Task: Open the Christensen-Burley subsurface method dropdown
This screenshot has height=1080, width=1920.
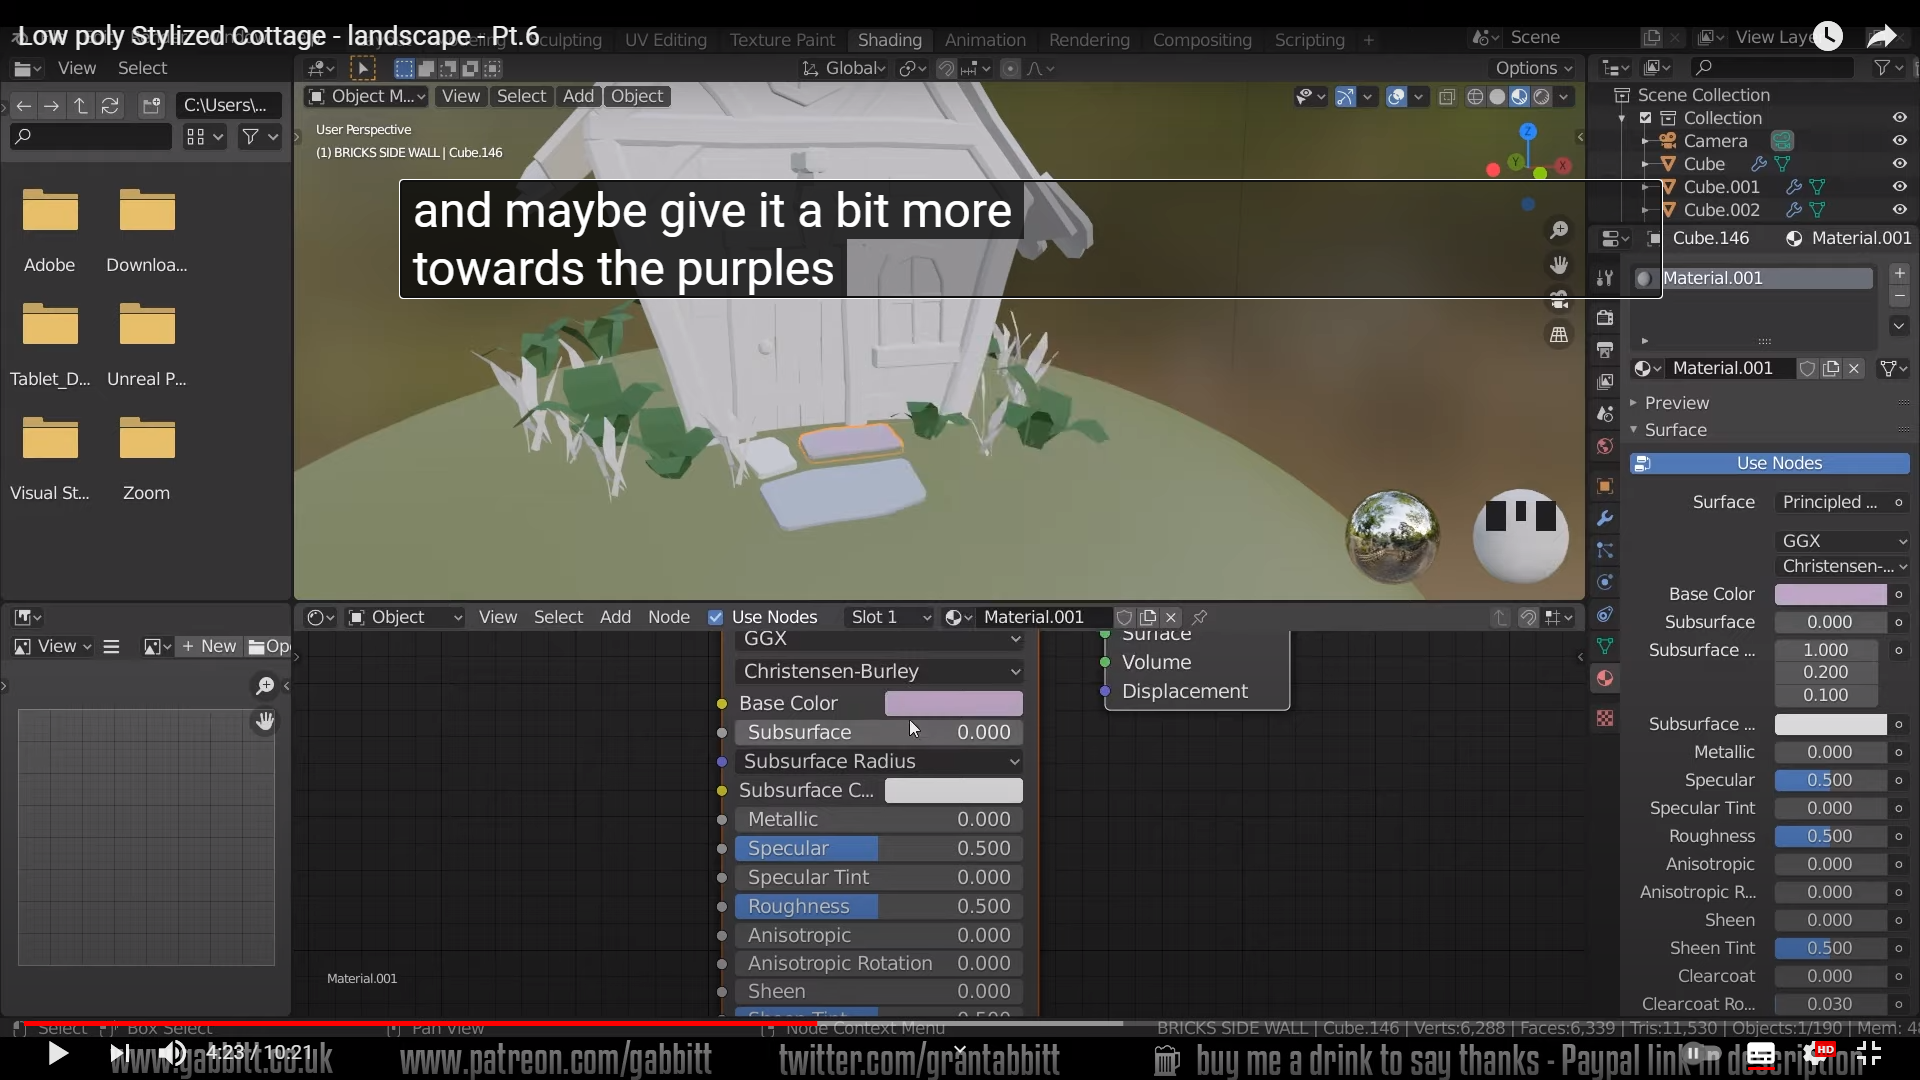Action: point(880,671)
